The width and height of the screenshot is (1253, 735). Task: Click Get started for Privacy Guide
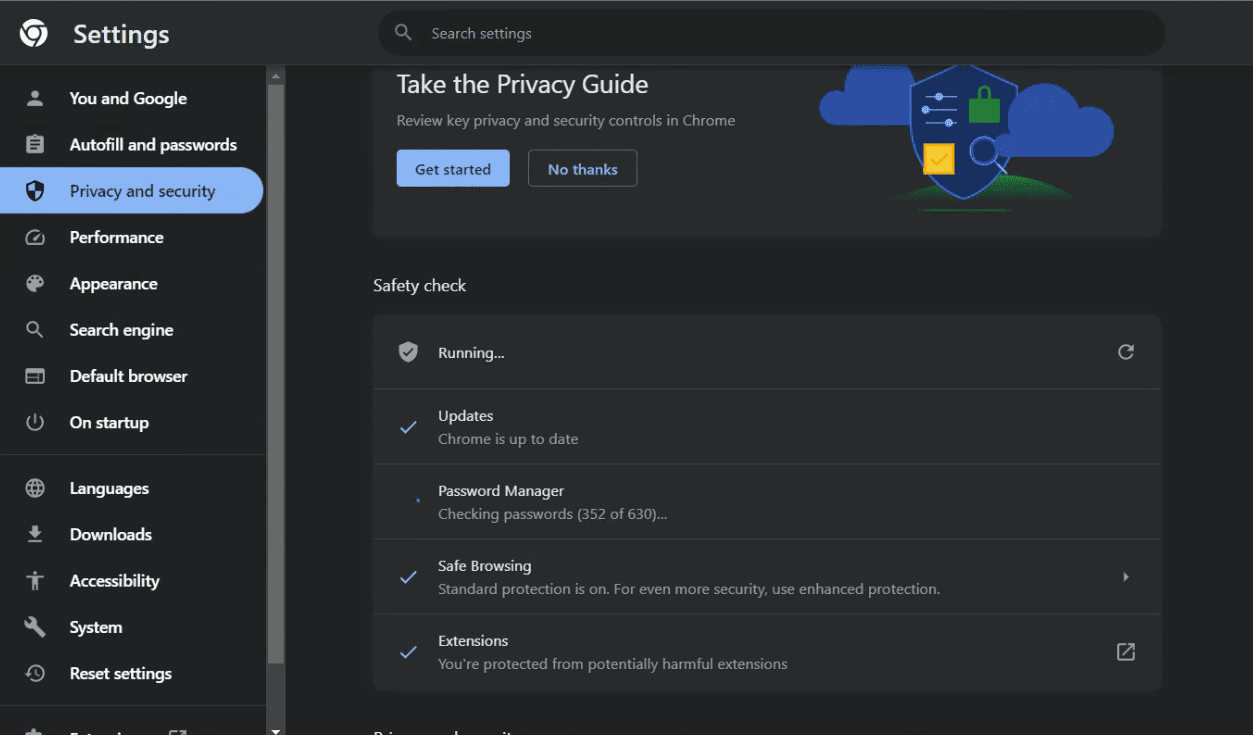pyautogui.click(x=453, y=169)
